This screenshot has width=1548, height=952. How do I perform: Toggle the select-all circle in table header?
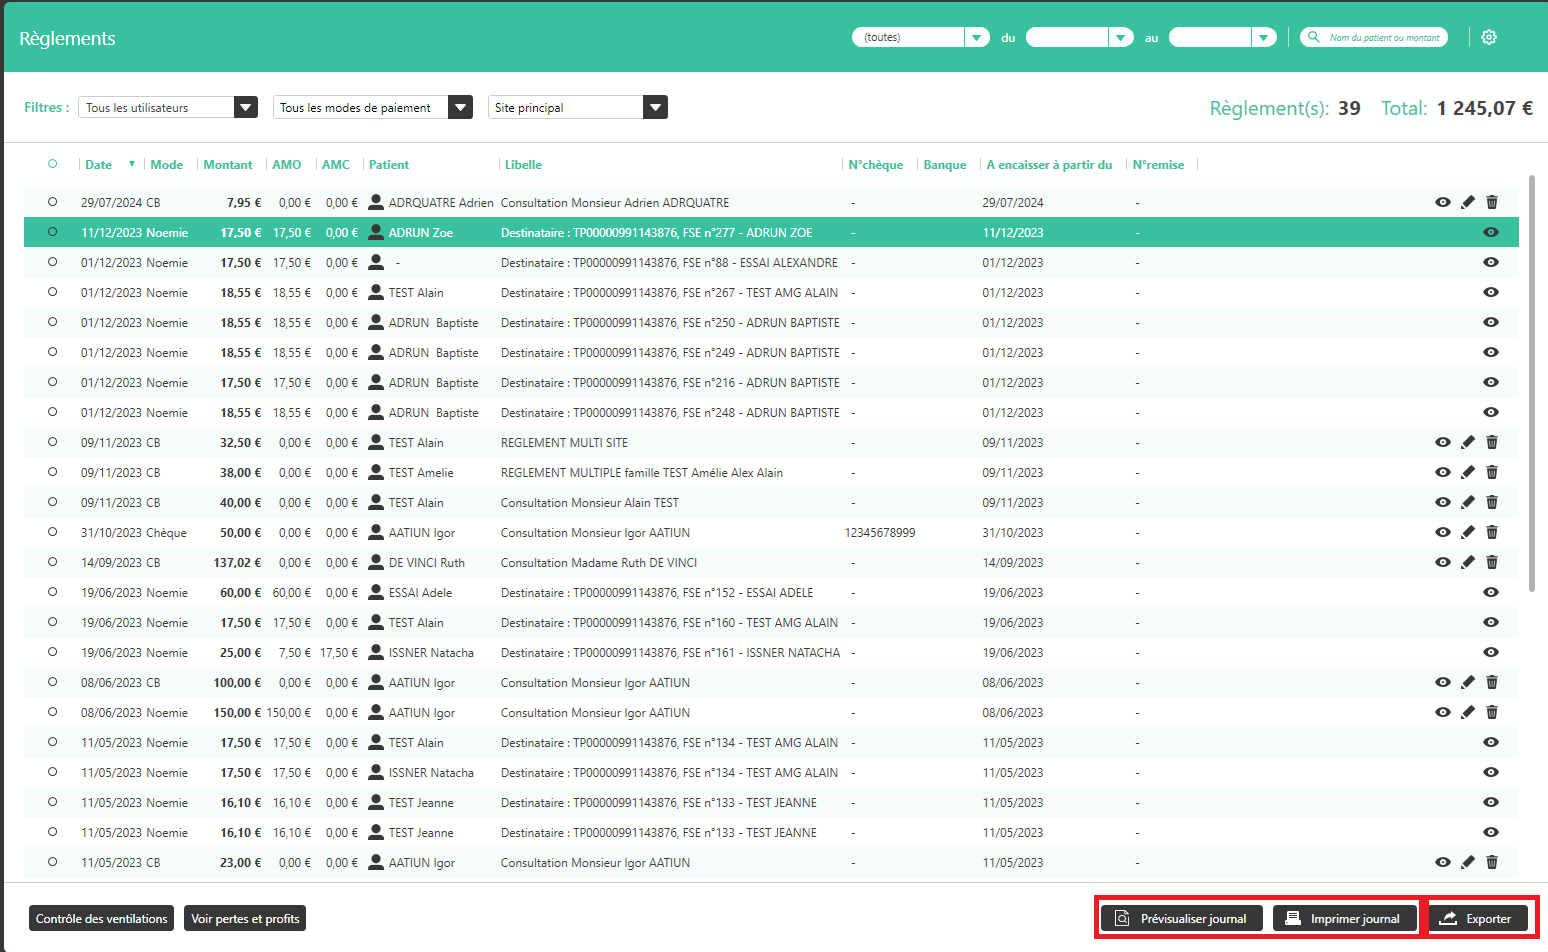53,164
